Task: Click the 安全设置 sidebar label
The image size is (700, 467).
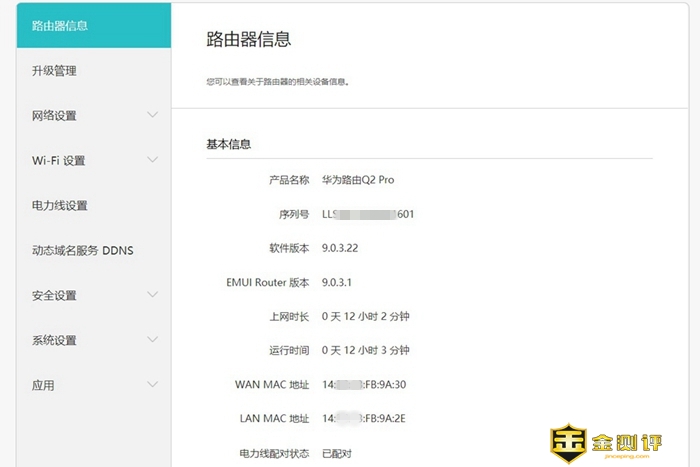Action: click(54, 296)
